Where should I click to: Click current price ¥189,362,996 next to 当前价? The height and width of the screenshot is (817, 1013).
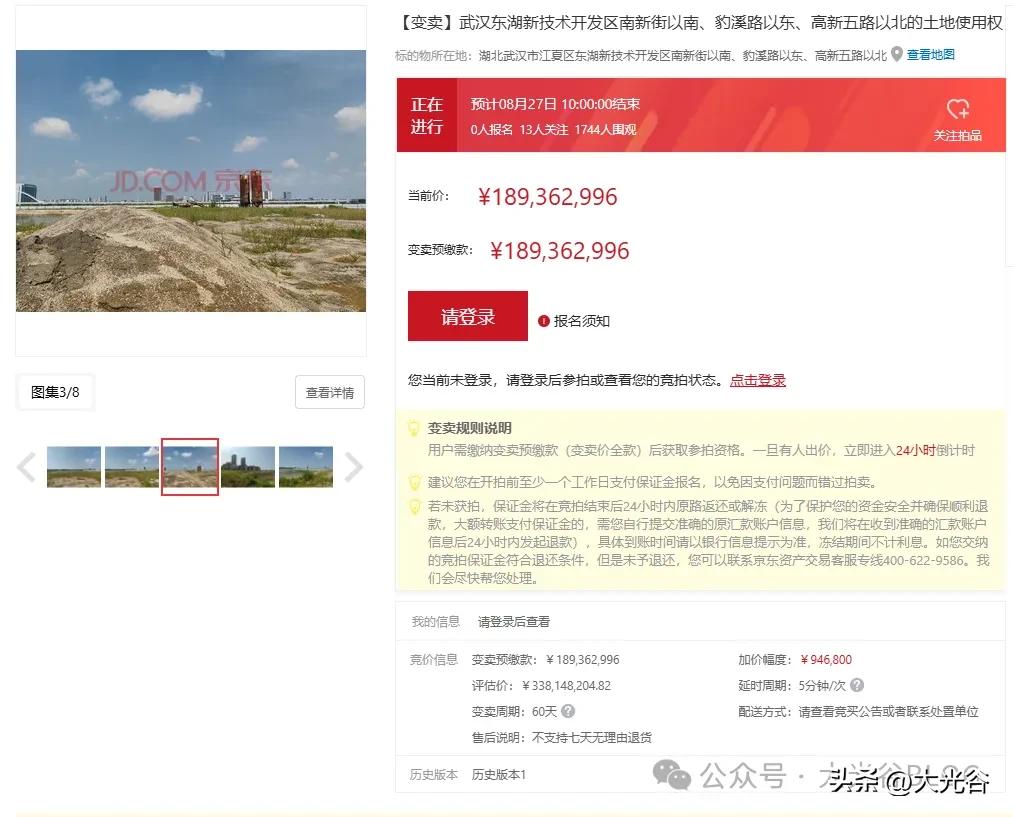tap(548, 197)
